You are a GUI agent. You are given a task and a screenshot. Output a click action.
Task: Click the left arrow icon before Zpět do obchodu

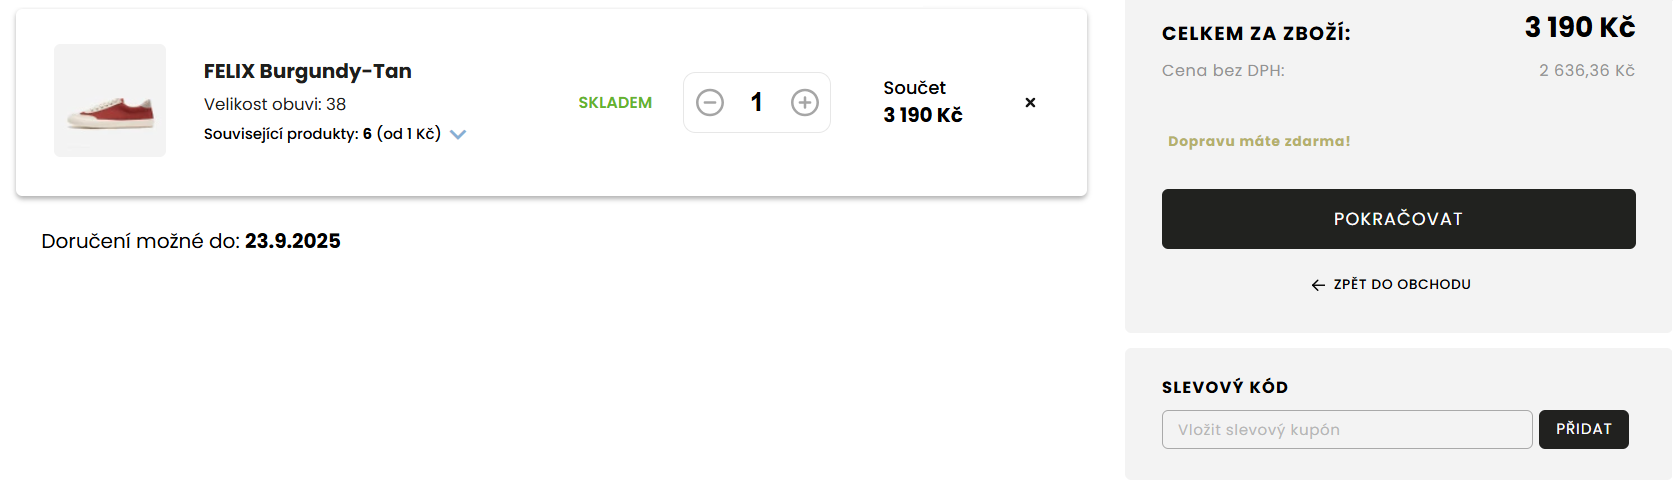click(1318, 285)
